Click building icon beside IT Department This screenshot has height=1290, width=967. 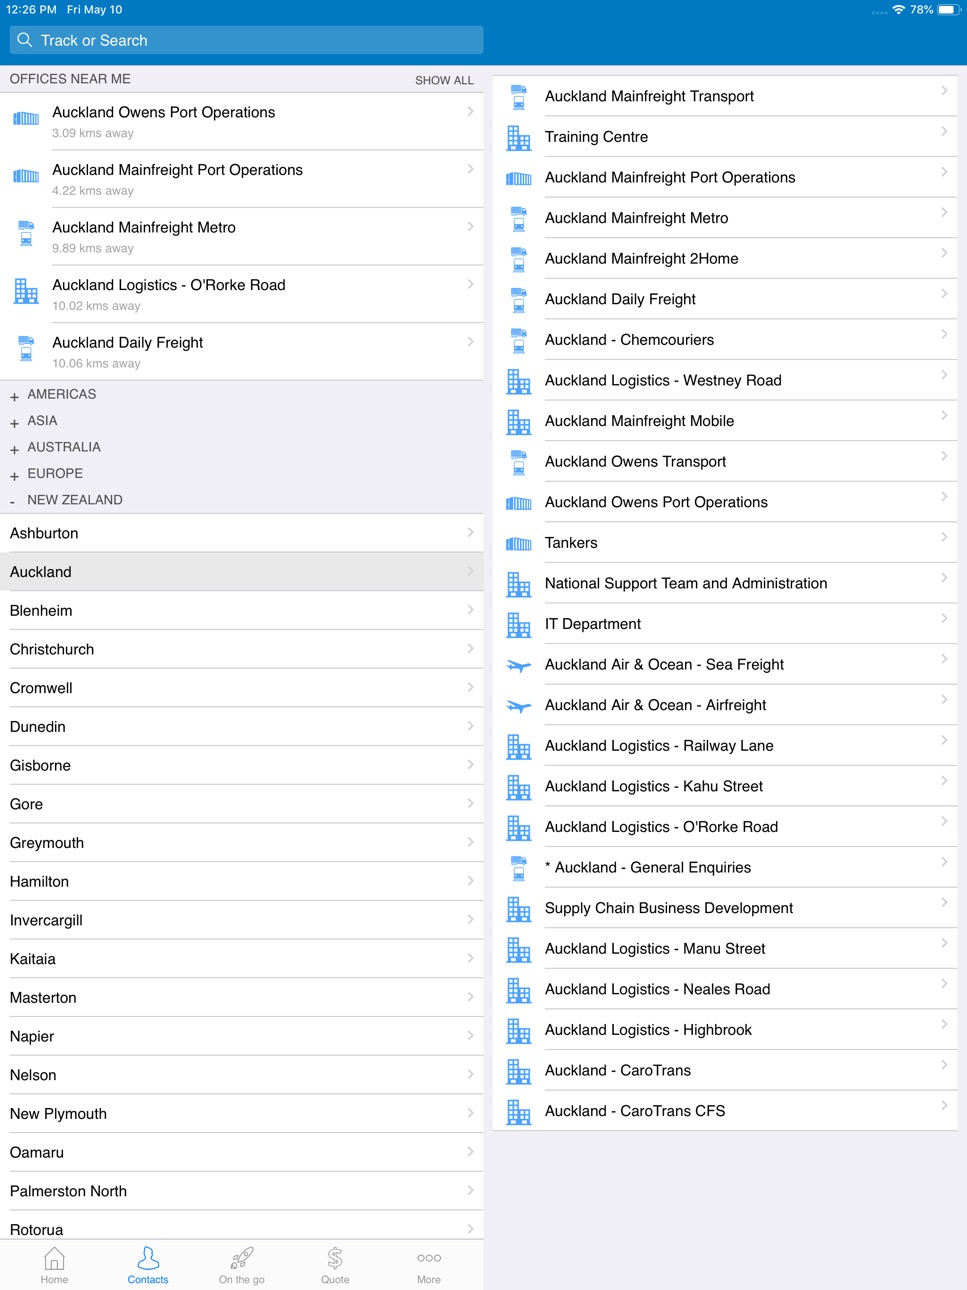(x=518, y=625)
